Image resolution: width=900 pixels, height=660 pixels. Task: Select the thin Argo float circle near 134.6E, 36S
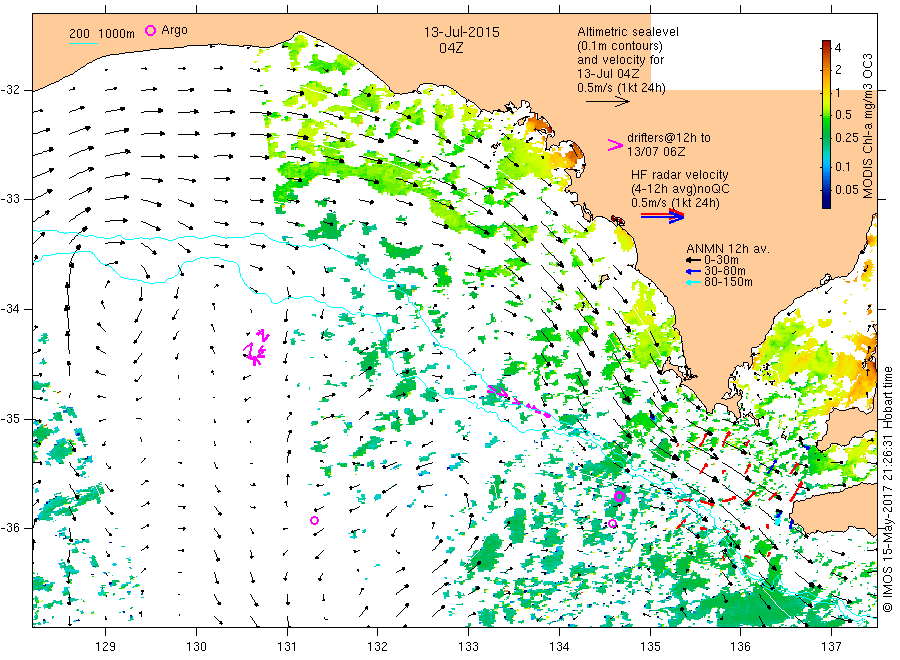point(612,523)
